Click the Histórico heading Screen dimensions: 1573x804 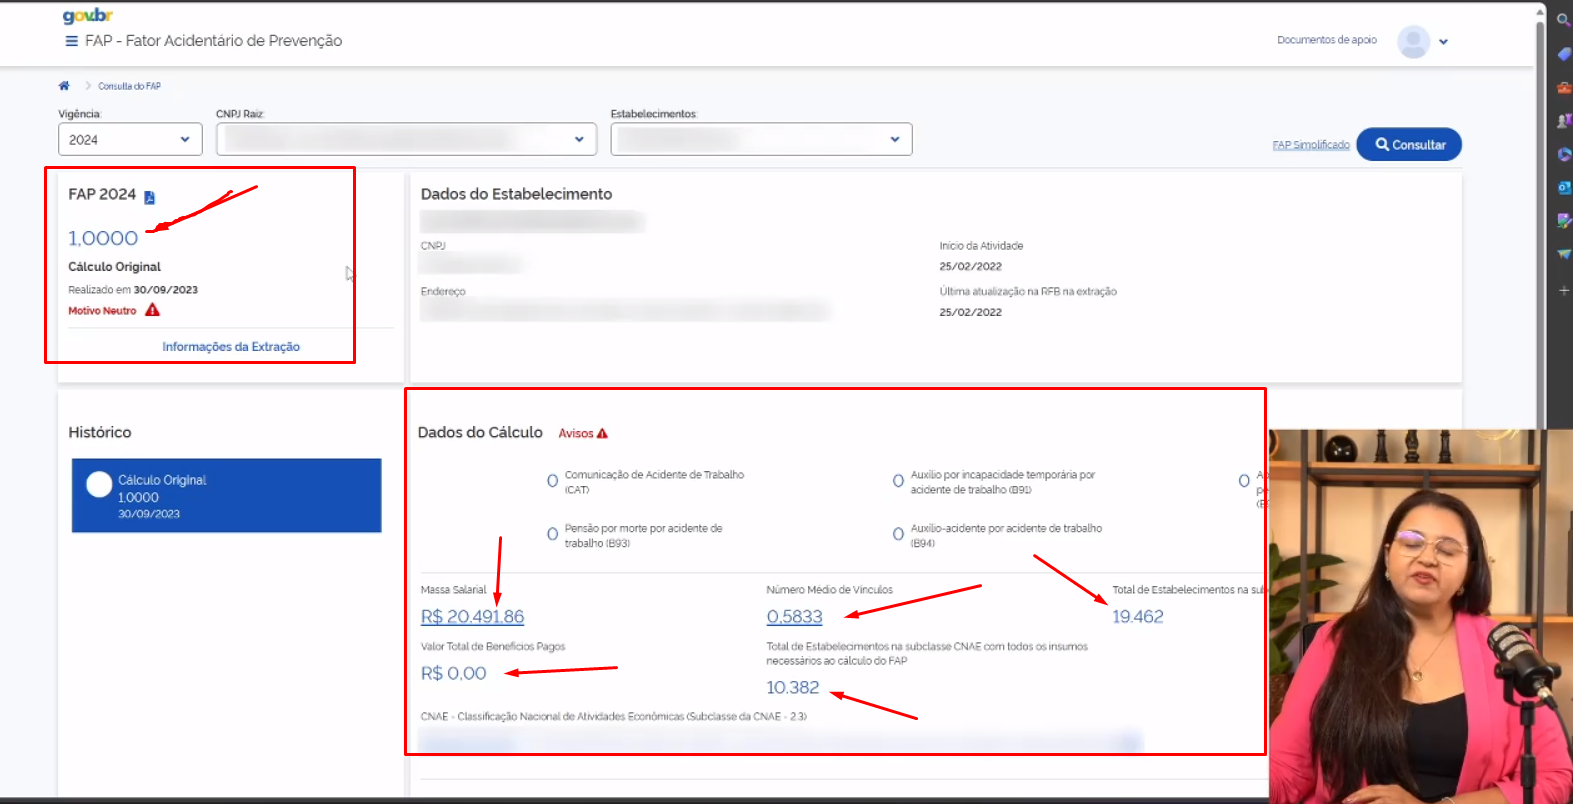click(100, 432)
